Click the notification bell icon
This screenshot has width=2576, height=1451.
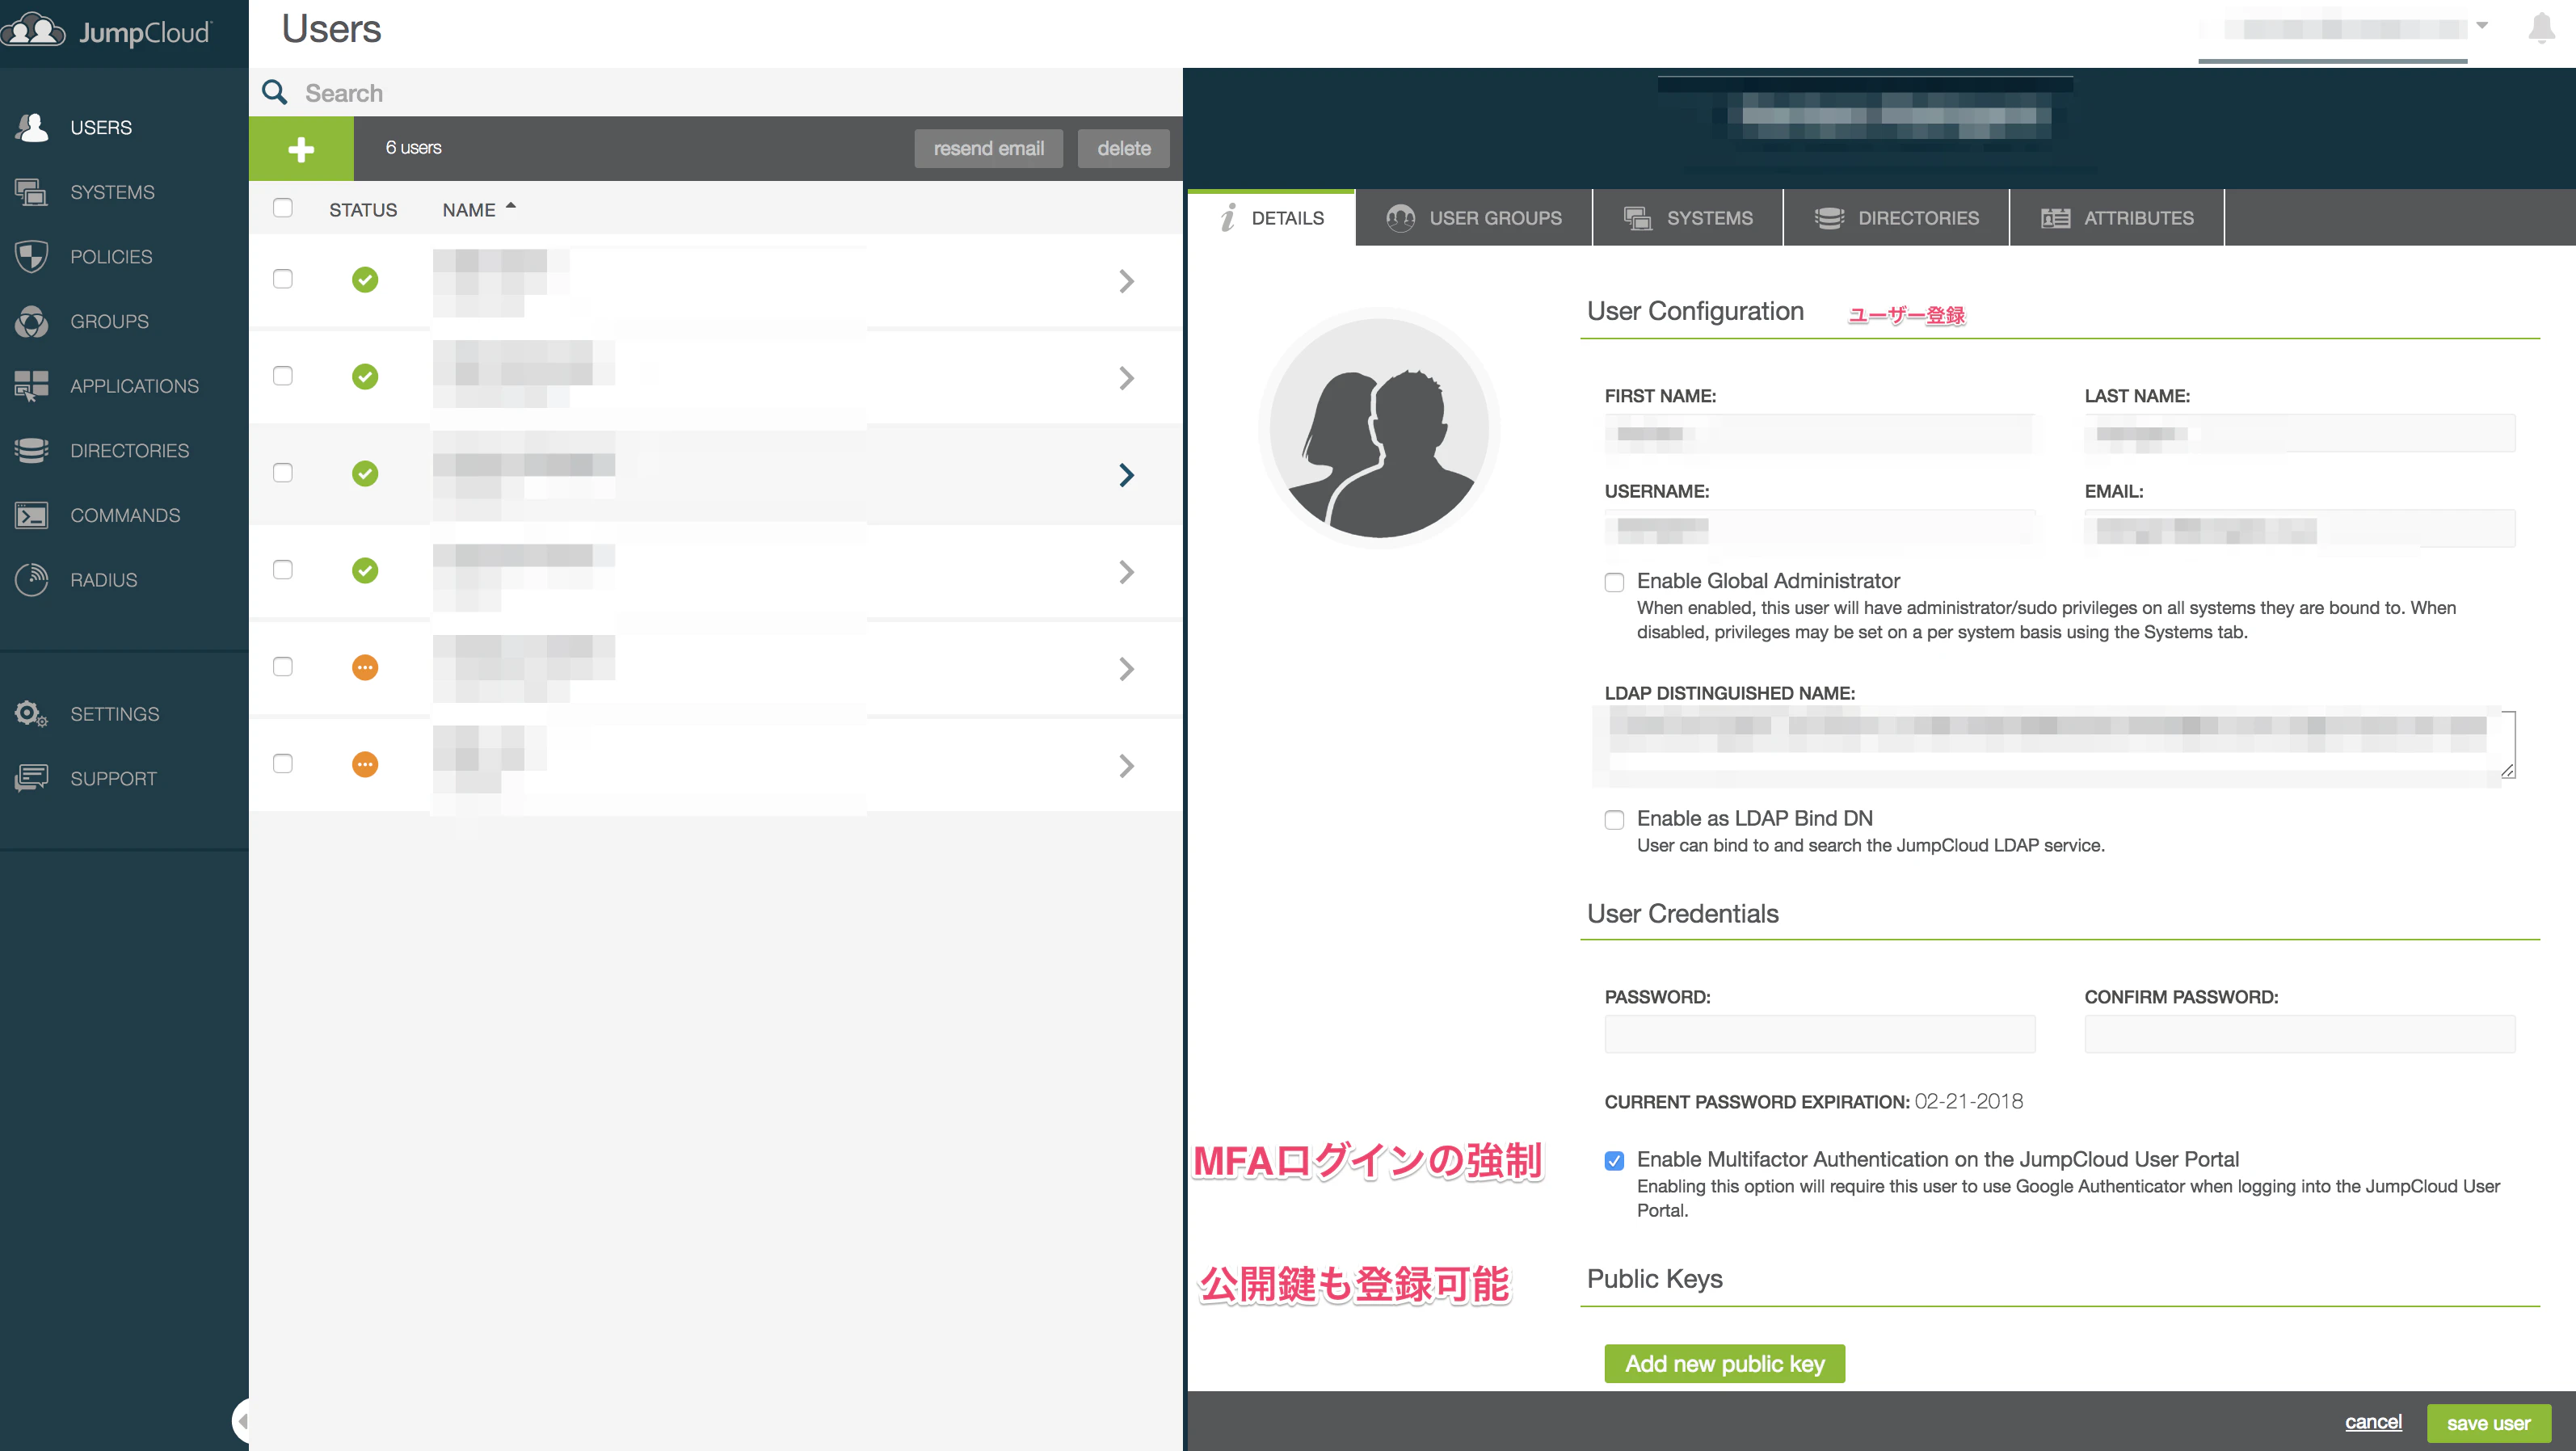(2541, 28)
